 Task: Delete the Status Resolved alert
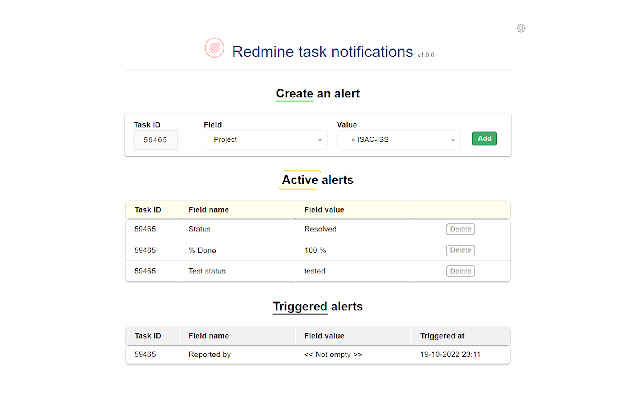coord(460,229)
